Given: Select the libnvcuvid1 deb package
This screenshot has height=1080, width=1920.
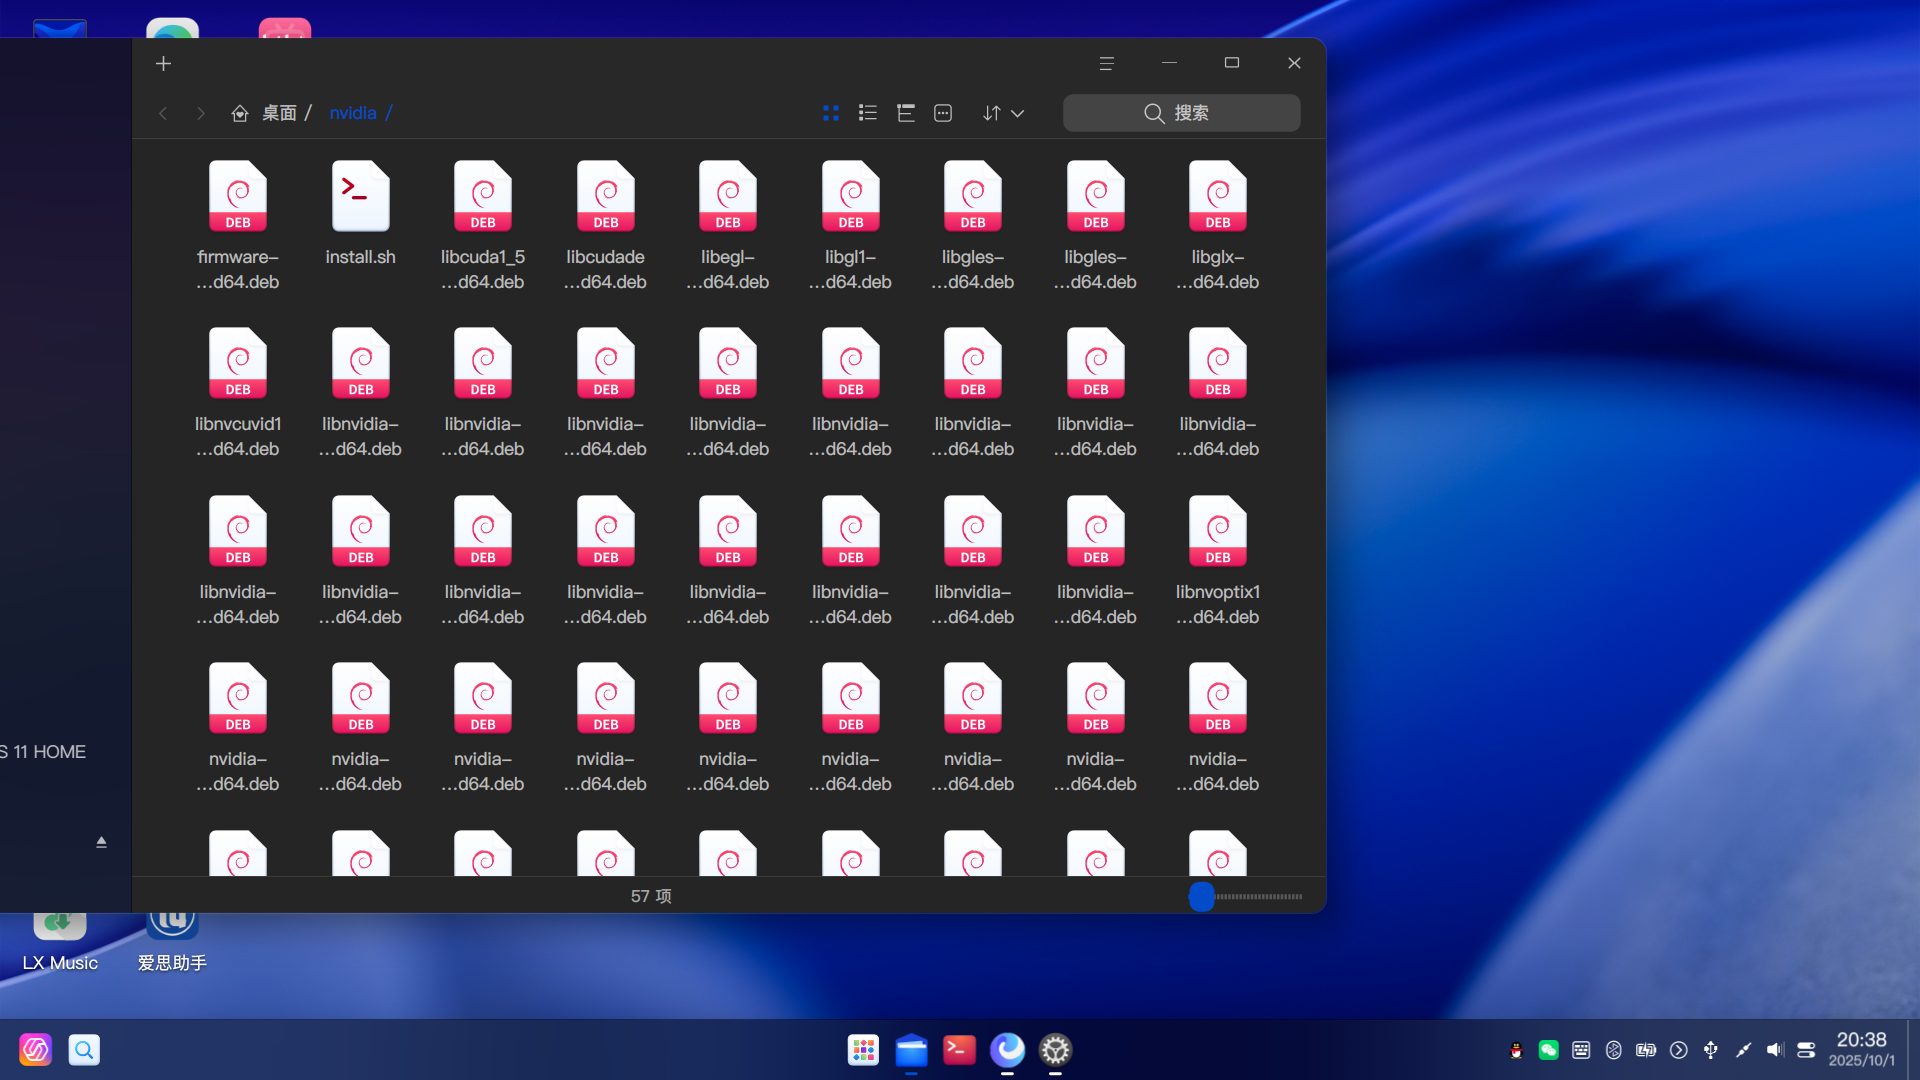Looking at the screenshot, I should point(238,393).
